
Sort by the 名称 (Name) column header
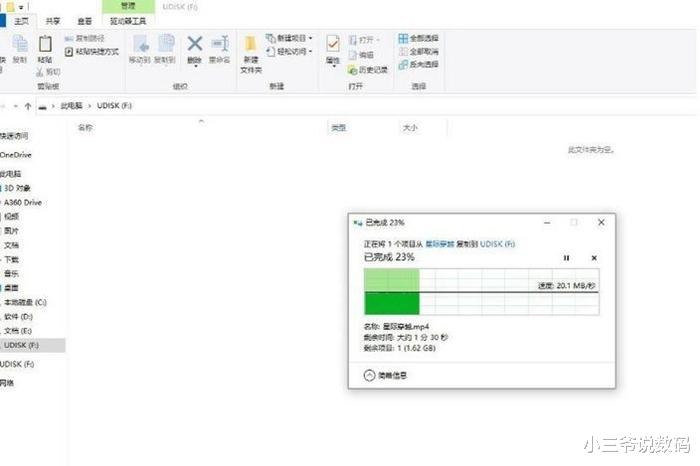pos(85,128)
